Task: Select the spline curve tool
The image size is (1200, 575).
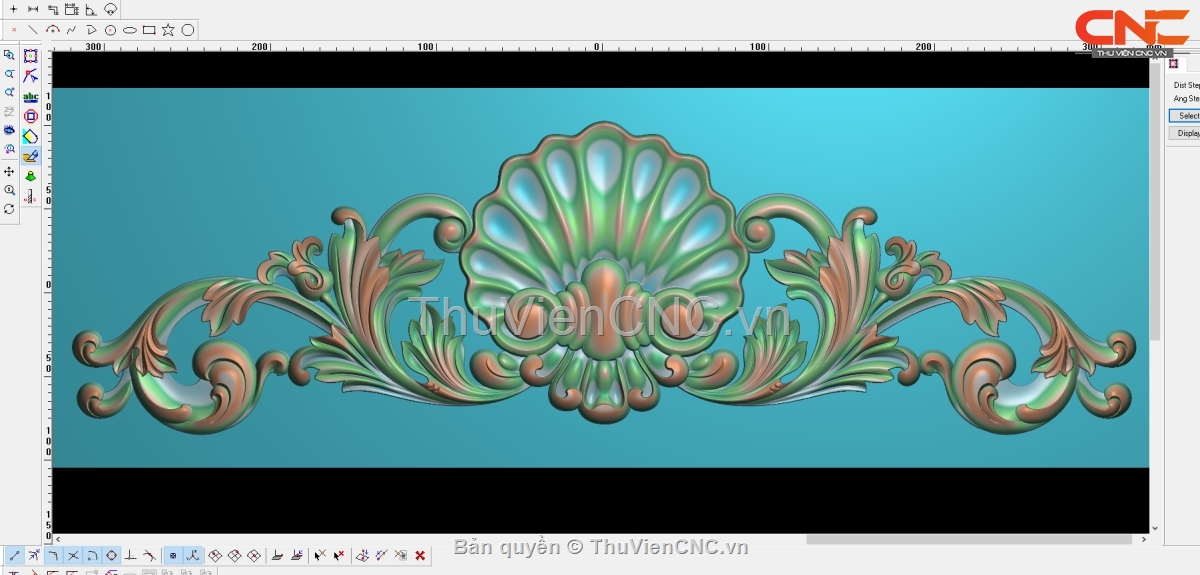Action: click(71, 30)
